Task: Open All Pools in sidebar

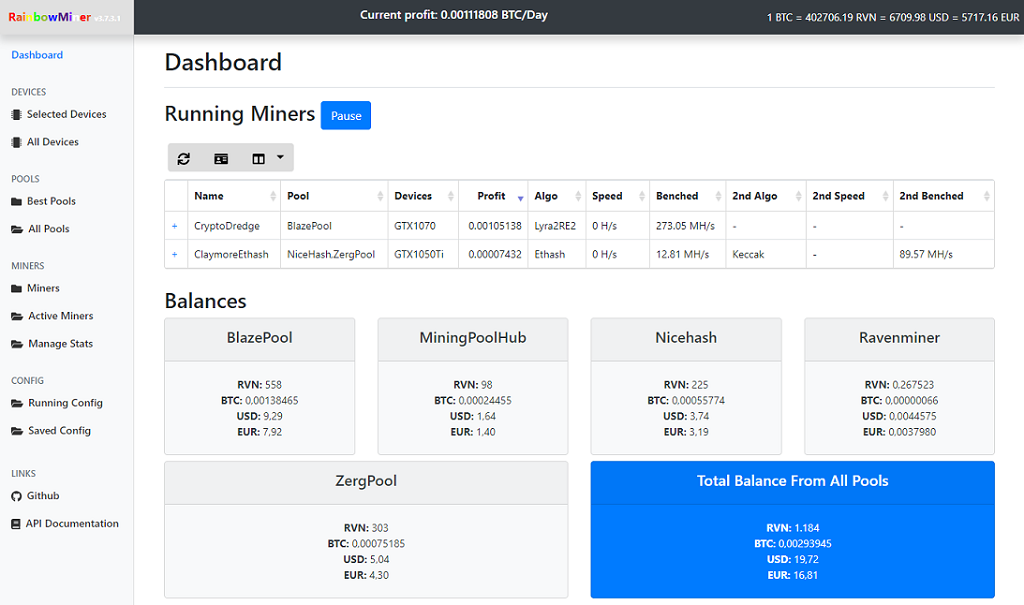Action: point(48,229)
